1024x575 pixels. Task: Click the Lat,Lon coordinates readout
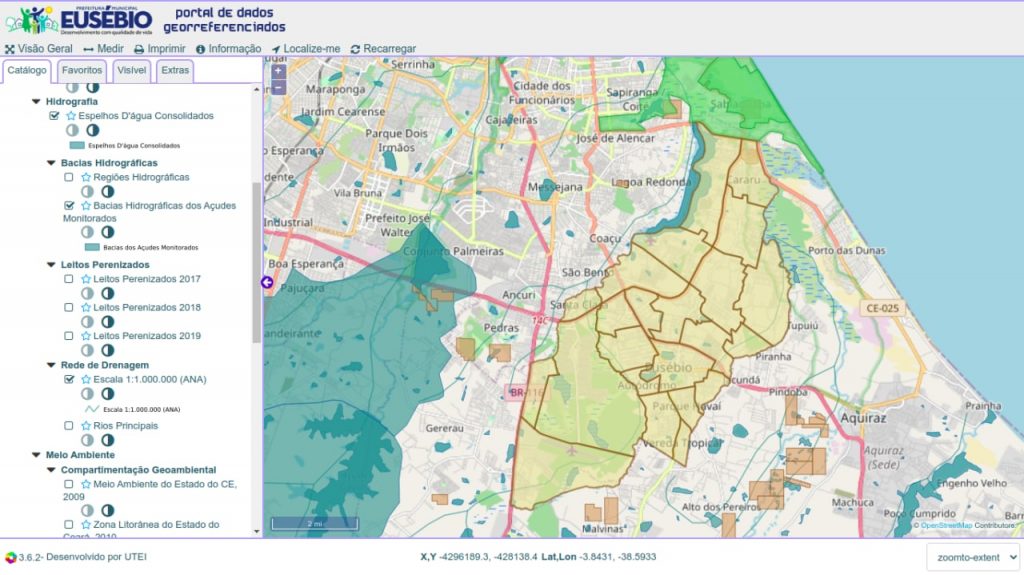[599, 557]
